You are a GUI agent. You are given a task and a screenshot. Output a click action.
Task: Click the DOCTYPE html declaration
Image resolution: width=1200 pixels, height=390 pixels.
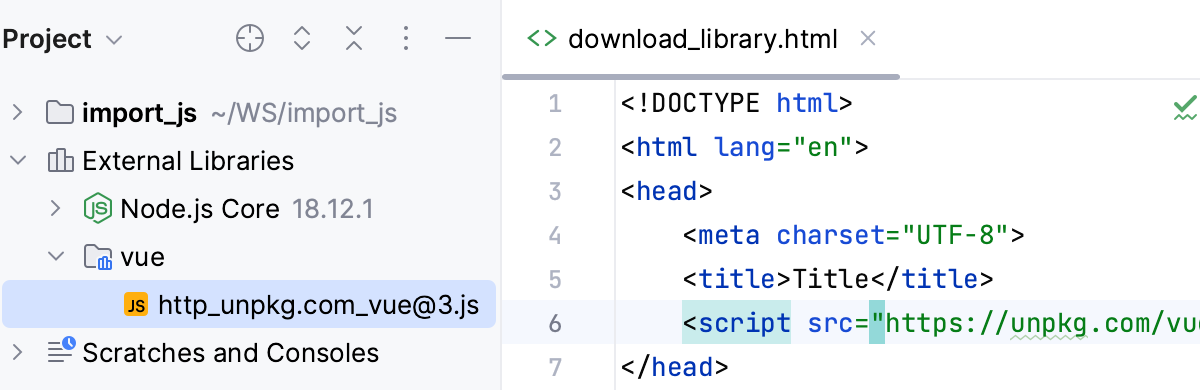(736, 103)
